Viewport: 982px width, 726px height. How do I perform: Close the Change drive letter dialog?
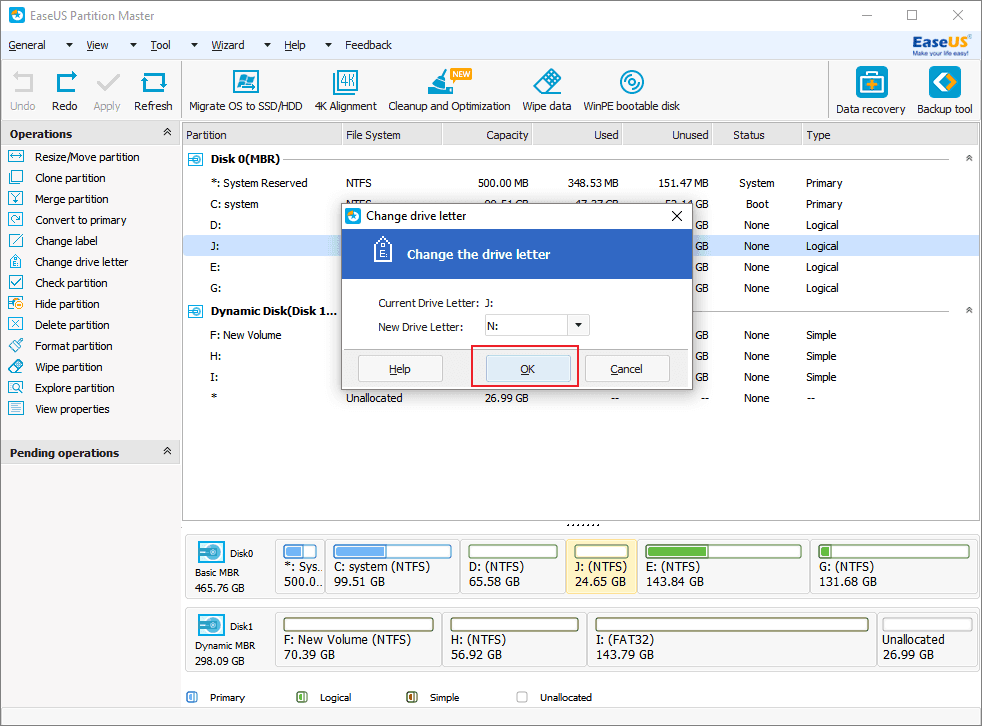click(x=676, y=216)
